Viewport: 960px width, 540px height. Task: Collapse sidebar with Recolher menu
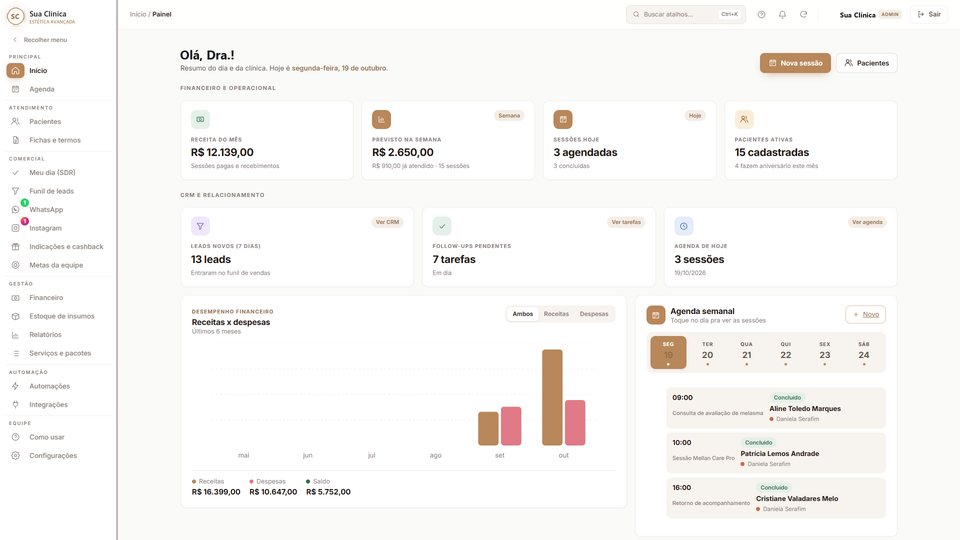(40, 40)
